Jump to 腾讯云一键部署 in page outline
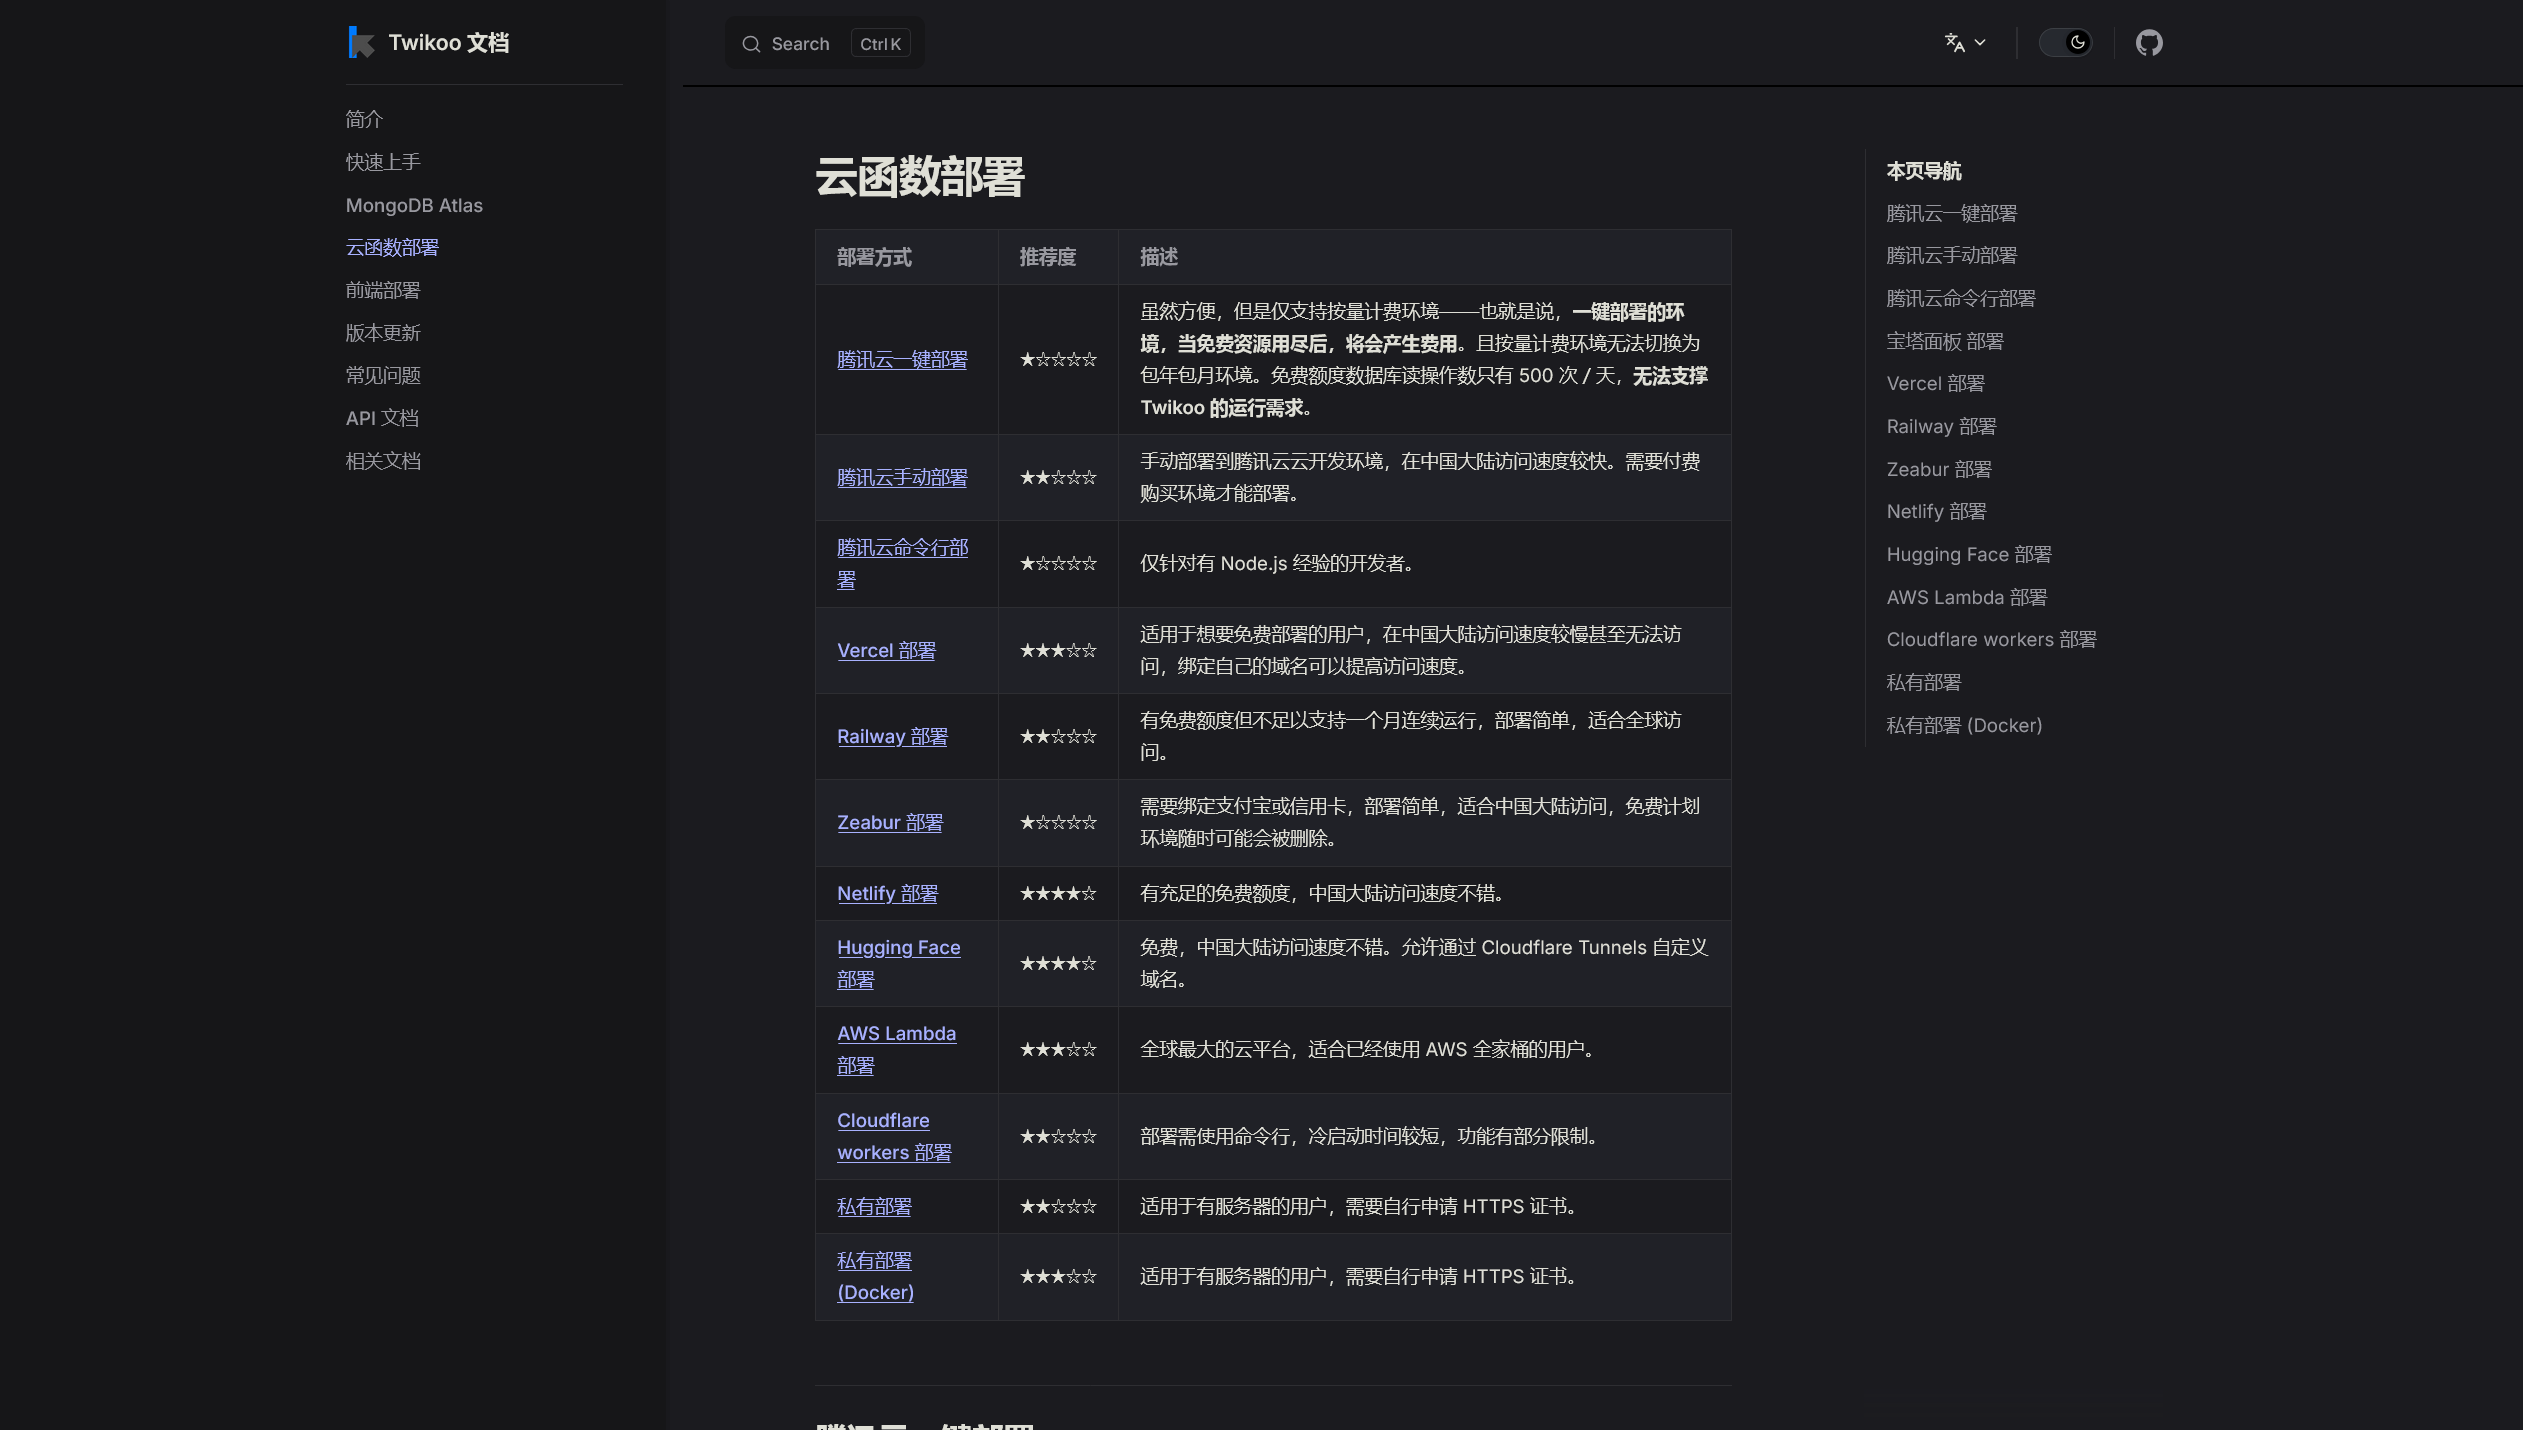2524x1430 pixels. (1951, 214)
